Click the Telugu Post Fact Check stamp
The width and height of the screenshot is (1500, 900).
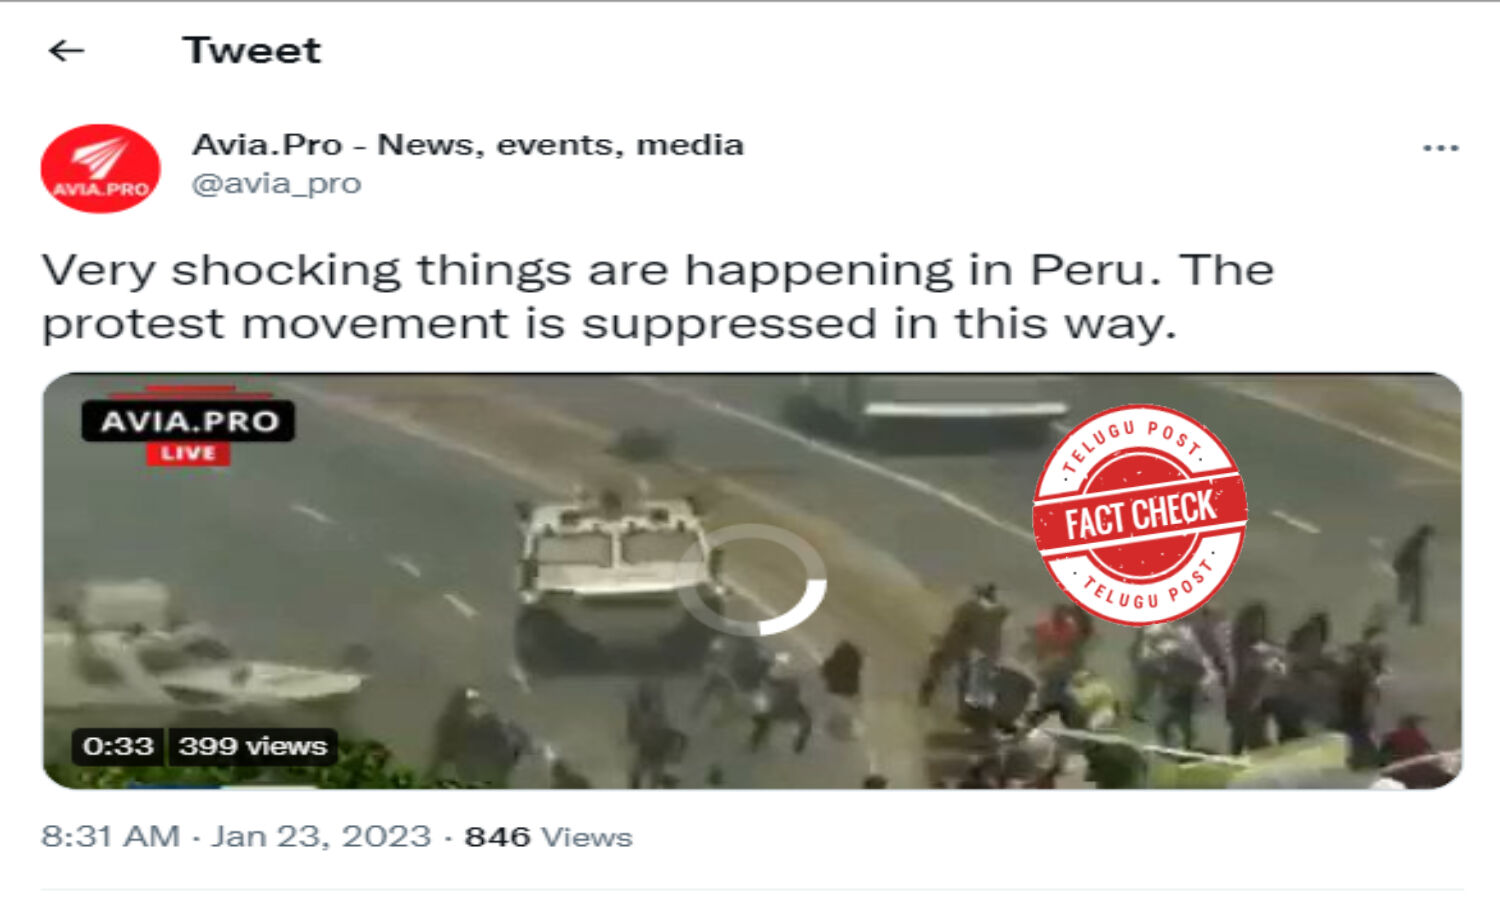(1139, 514)
